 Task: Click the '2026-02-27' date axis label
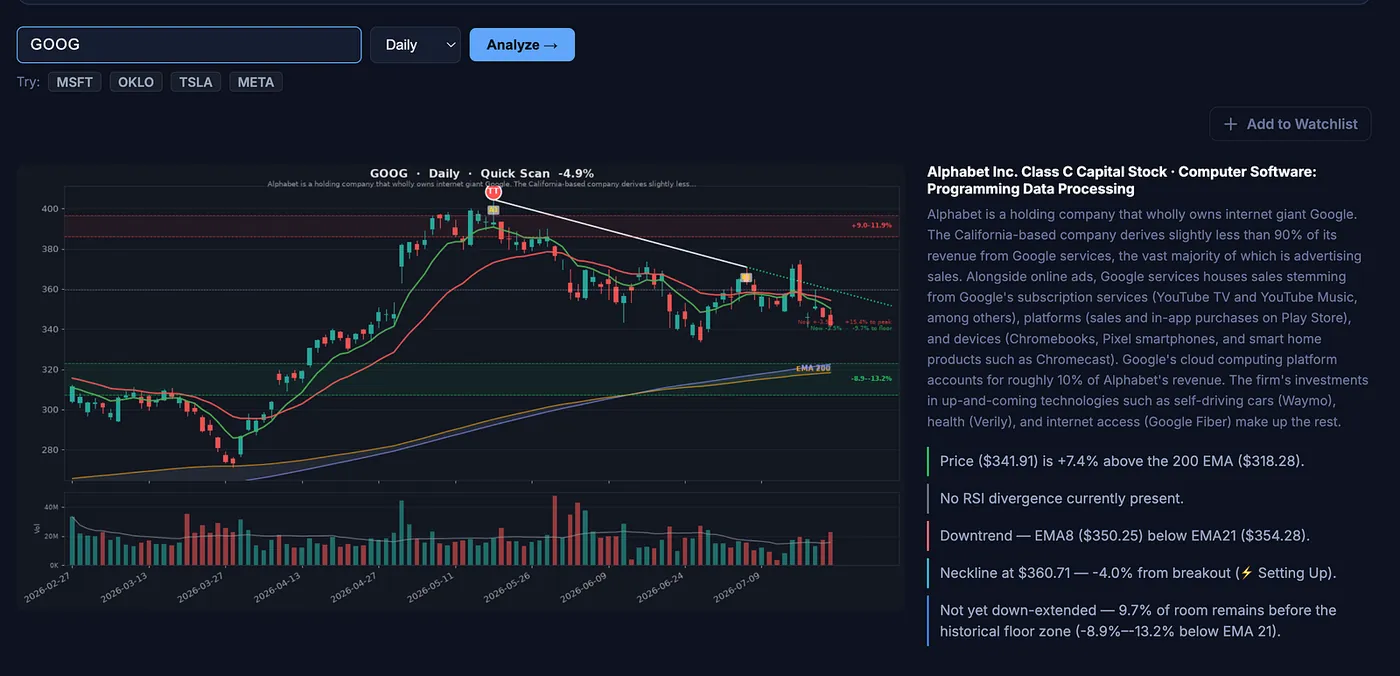point(46,587)
